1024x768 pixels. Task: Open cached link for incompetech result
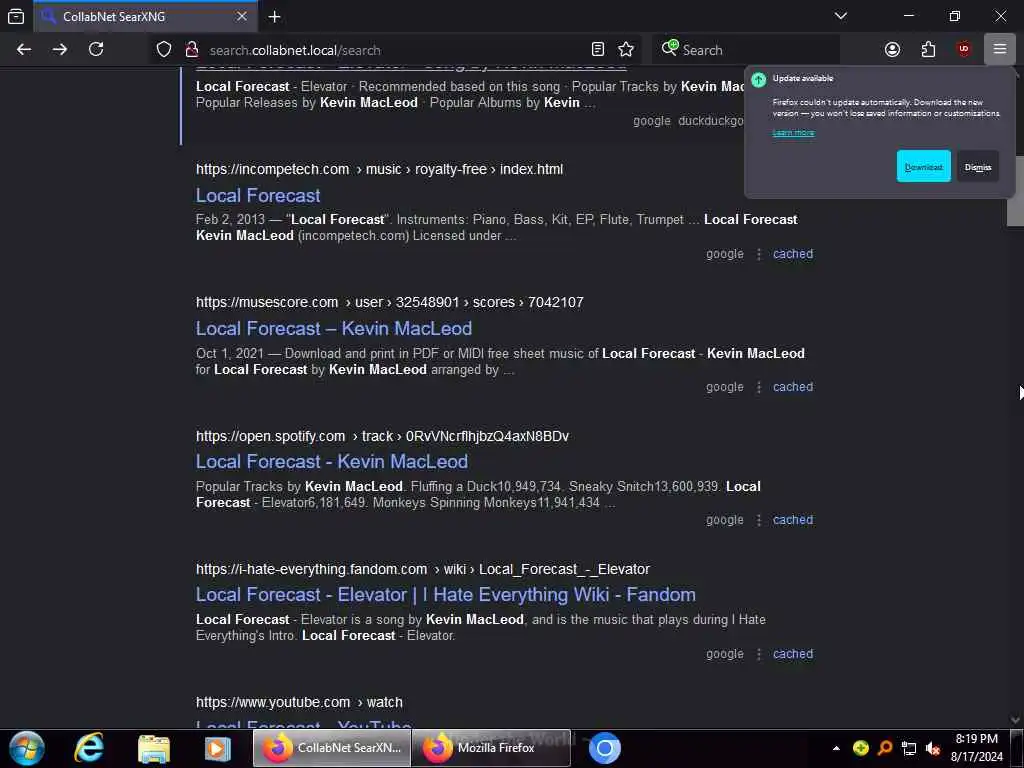(x=793, y=254)
